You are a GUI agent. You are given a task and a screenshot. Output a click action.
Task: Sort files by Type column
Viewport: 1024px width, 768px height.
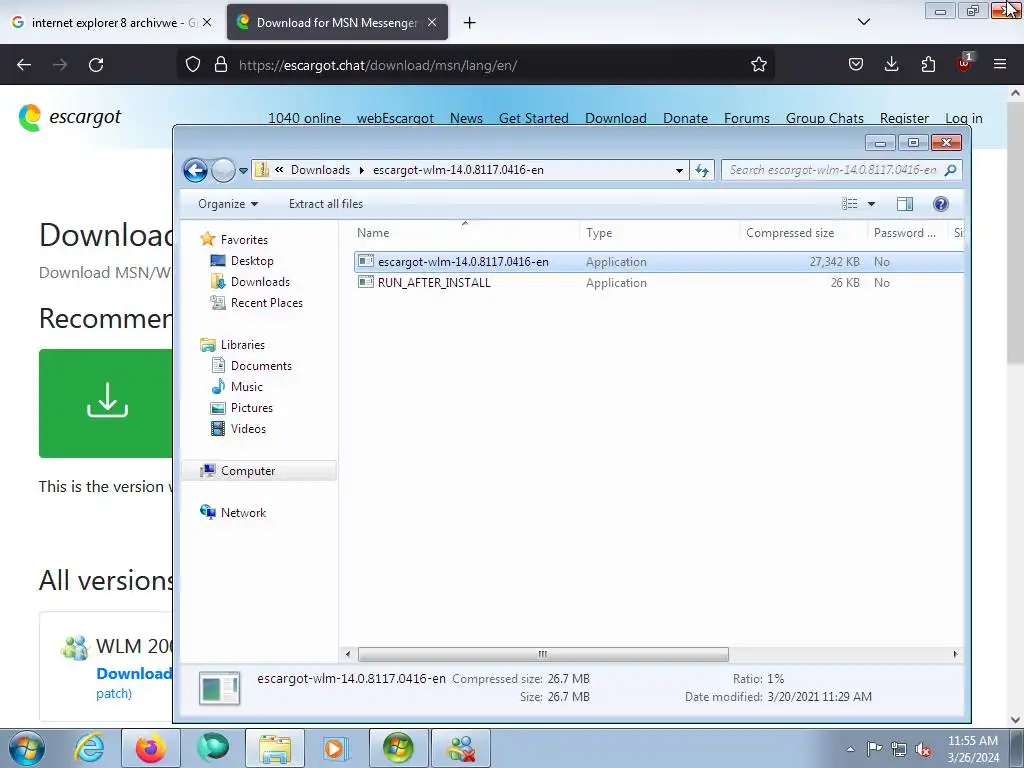point(660,233)
